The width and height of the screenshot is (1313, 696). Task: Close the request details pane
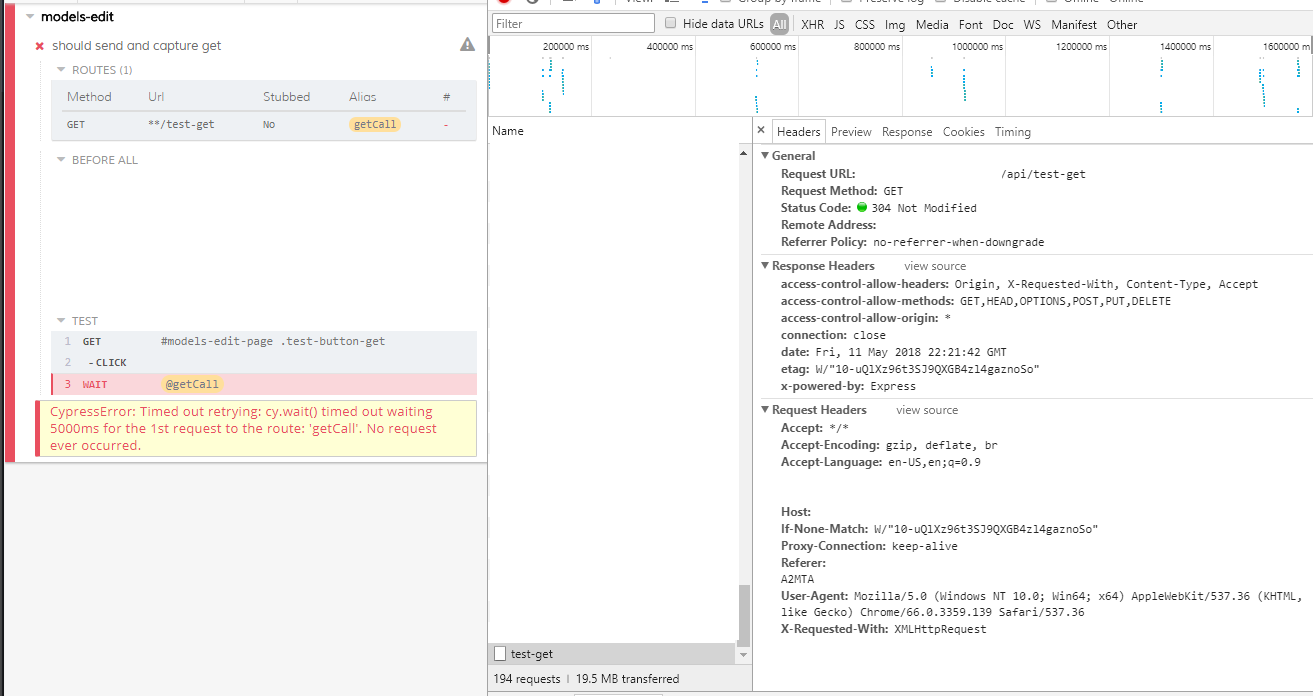point(761,130)
